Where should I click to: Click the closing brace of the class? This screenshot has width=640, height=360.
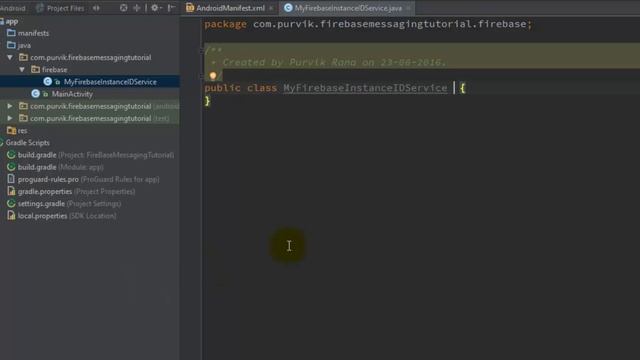click(207, 101)
